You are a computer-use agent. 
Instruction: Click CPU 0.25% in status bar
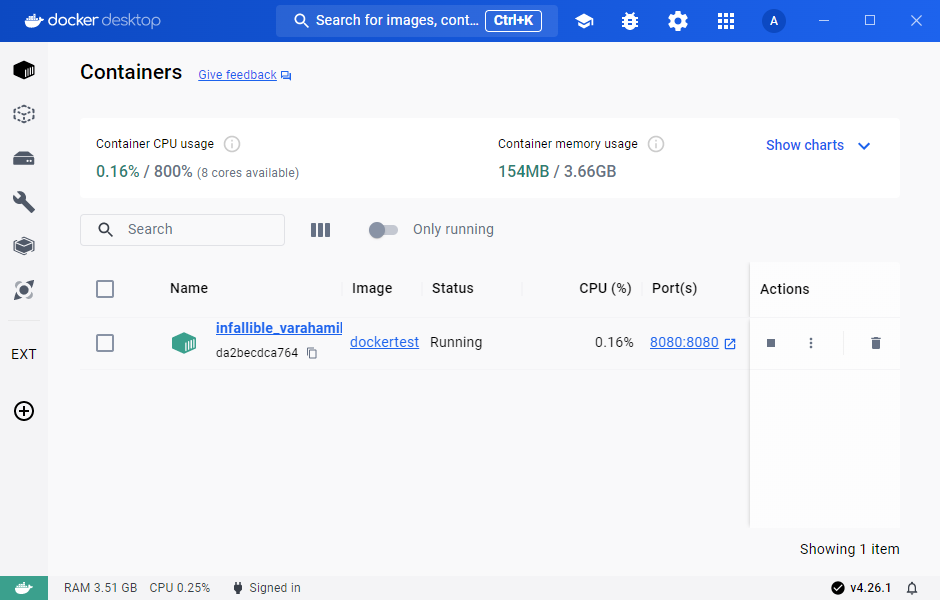180,588
